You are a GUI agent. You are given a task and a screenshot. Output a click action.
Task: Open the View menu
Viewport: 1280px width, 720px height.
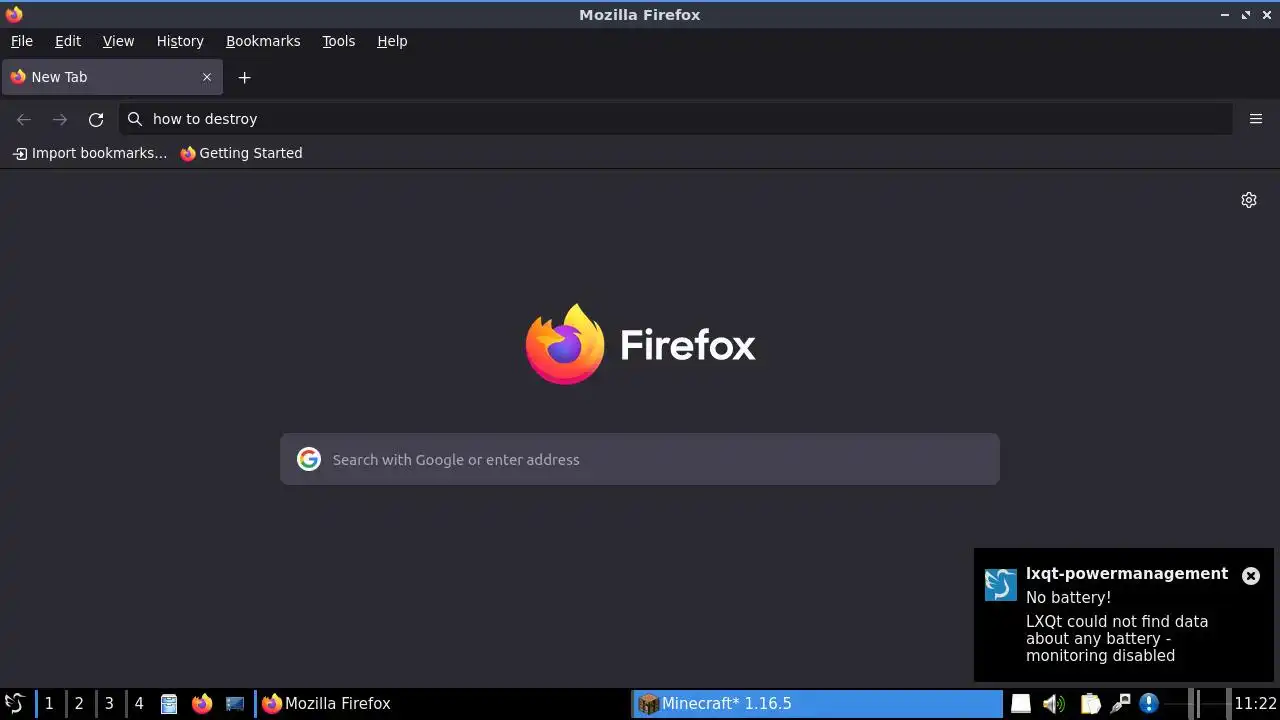pyautogui.click(x=118, y=41)
